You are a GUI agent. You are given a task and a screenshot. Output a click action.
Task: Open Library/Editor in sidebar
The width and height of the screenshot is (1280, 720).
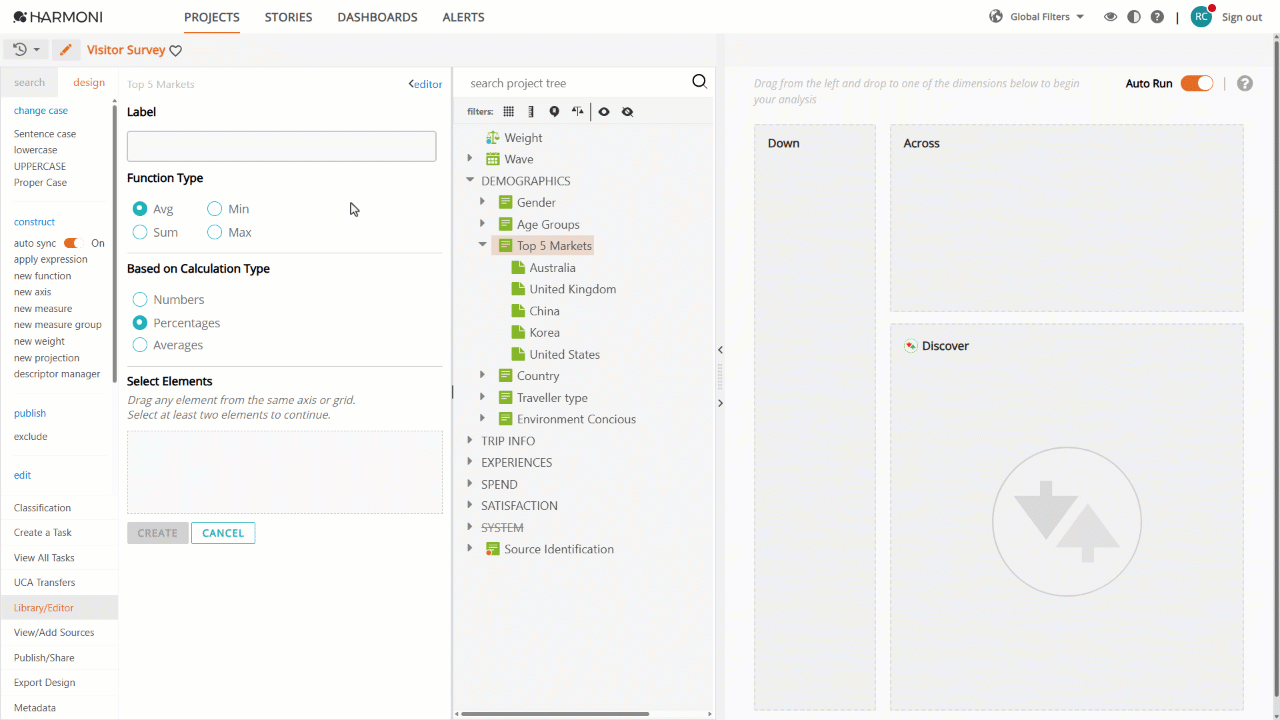click(59, 608)
